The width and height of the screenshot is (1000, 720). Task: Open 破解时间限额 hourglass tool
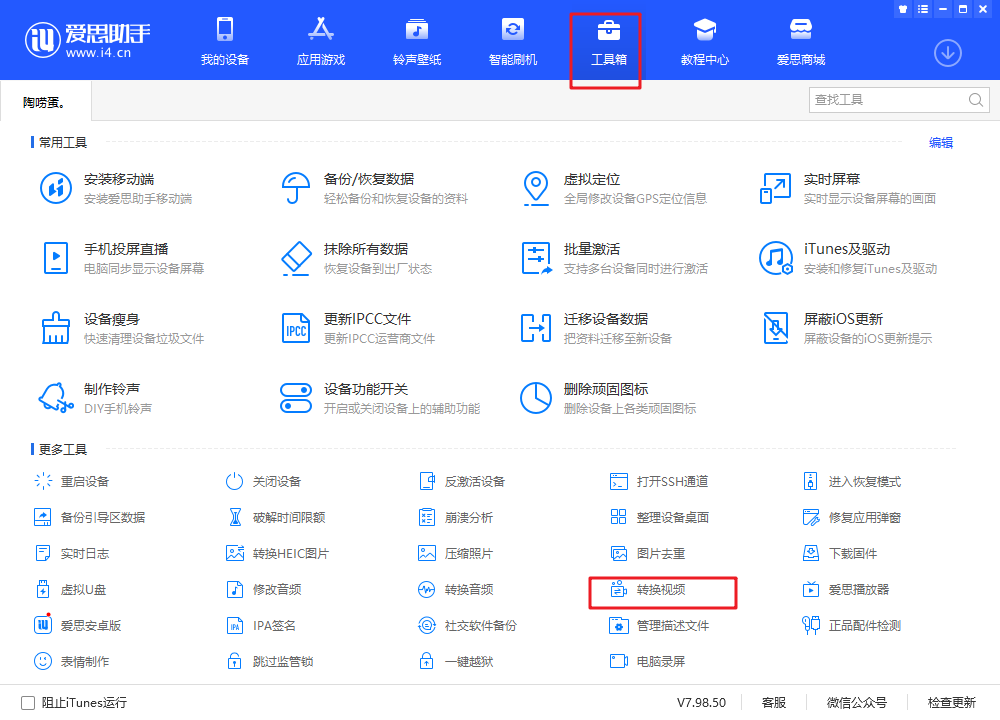point(276,517)
